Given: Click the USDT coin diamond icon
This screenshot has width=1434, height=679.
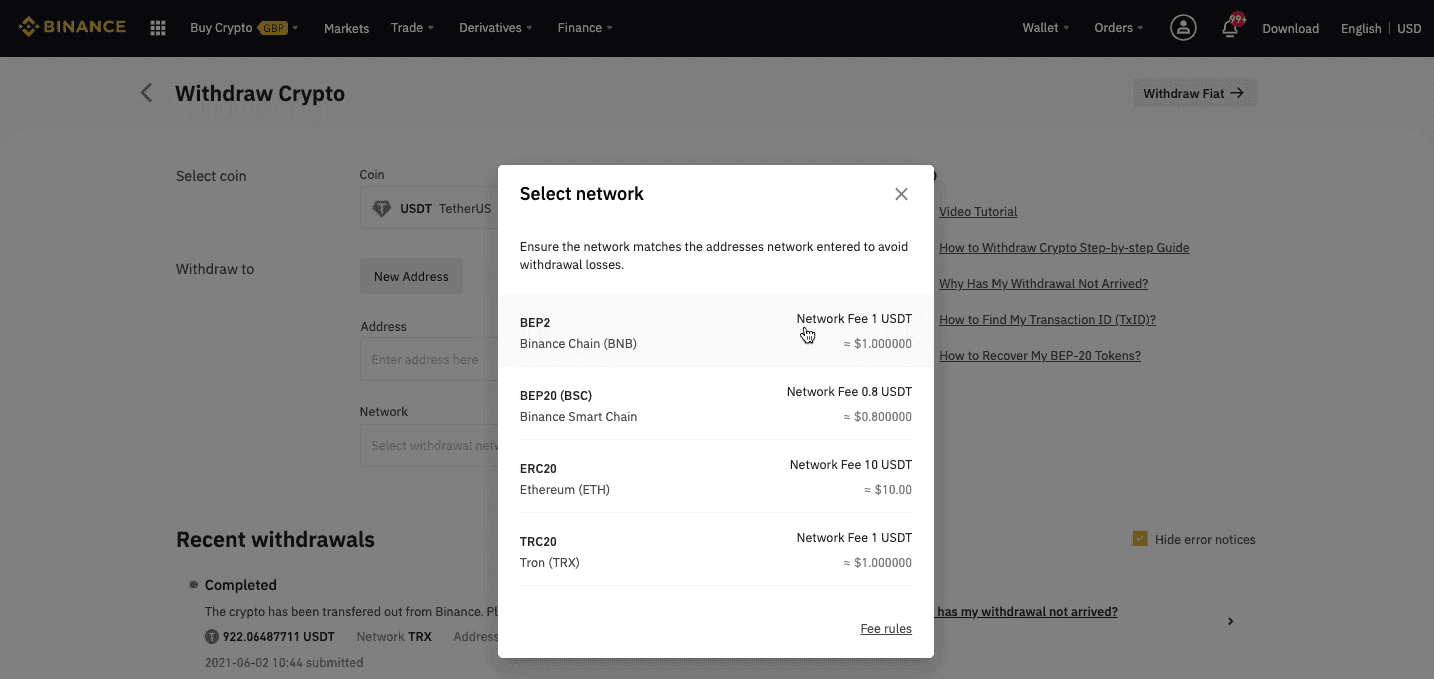Looking at the screenshot, I should (381, 209).
